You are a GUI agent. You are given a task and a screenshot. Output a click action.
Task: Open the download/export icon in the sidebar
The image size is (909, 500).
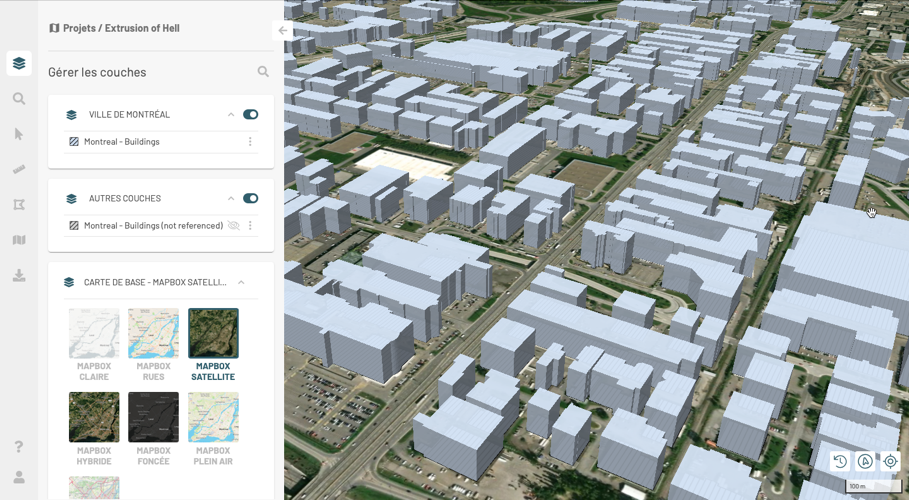(x=19, y=276)
